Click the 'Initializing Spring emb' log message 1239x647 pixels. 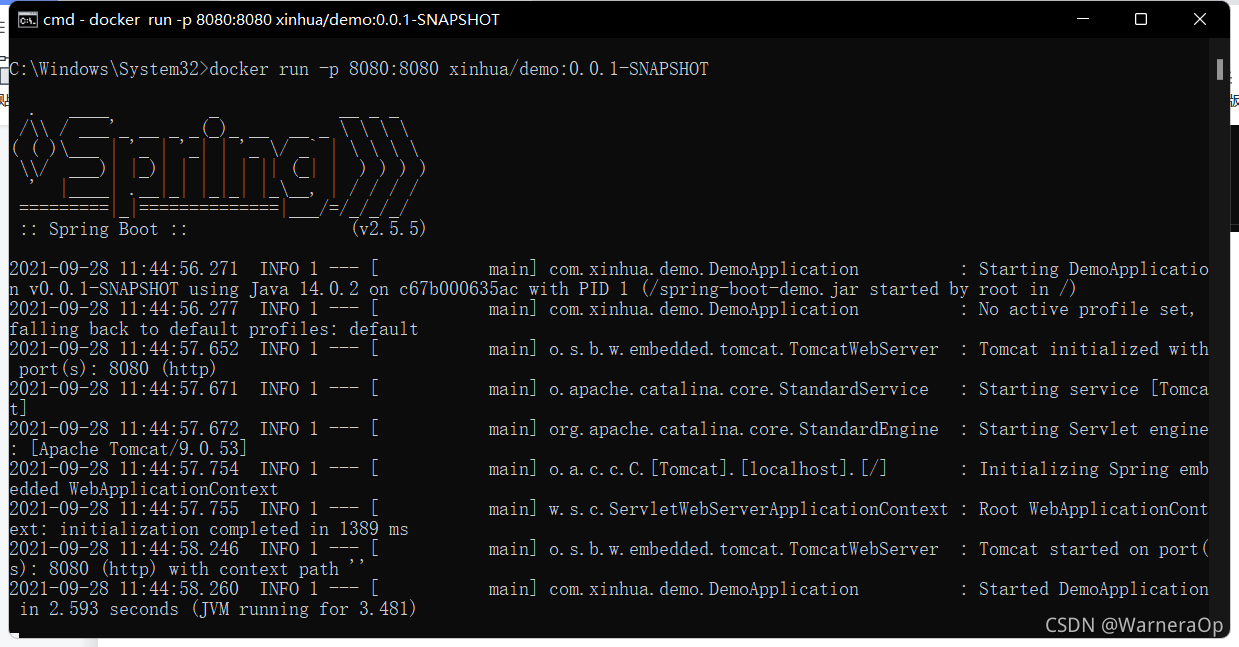click(x=1093, y=469)
